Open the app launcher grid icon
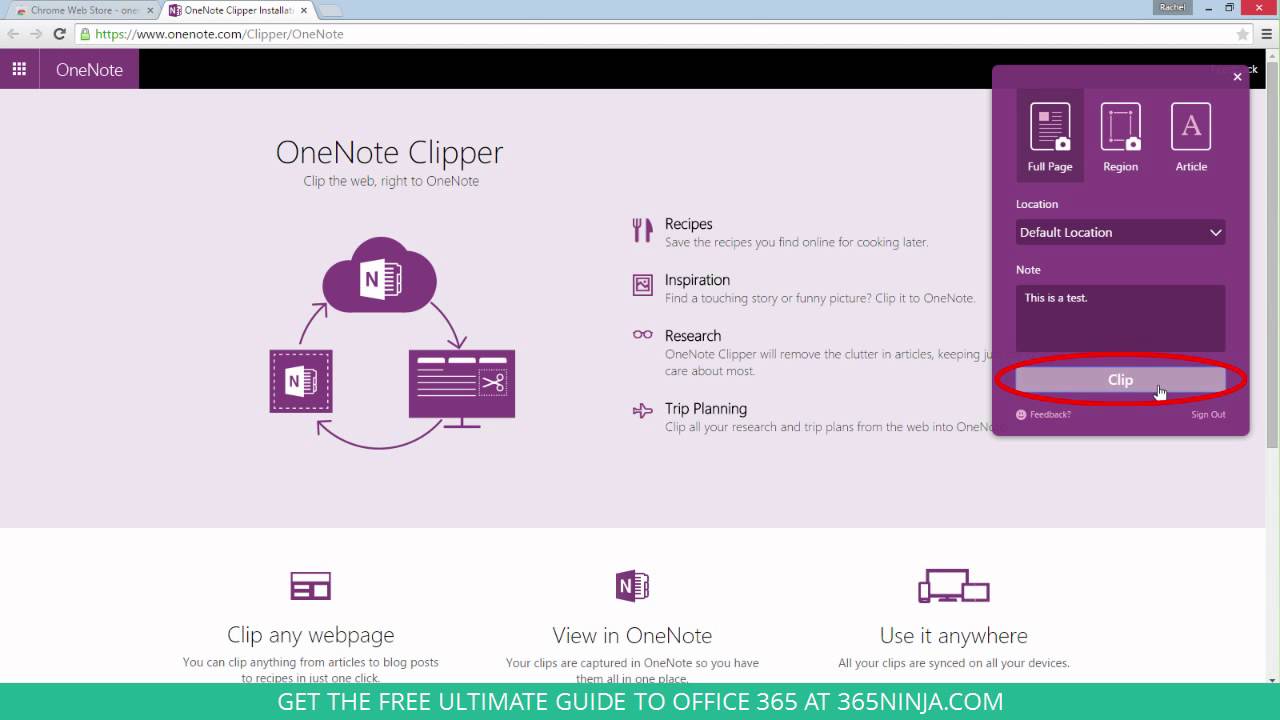Viewport: 1280px width, 720px height. point(19,69)
